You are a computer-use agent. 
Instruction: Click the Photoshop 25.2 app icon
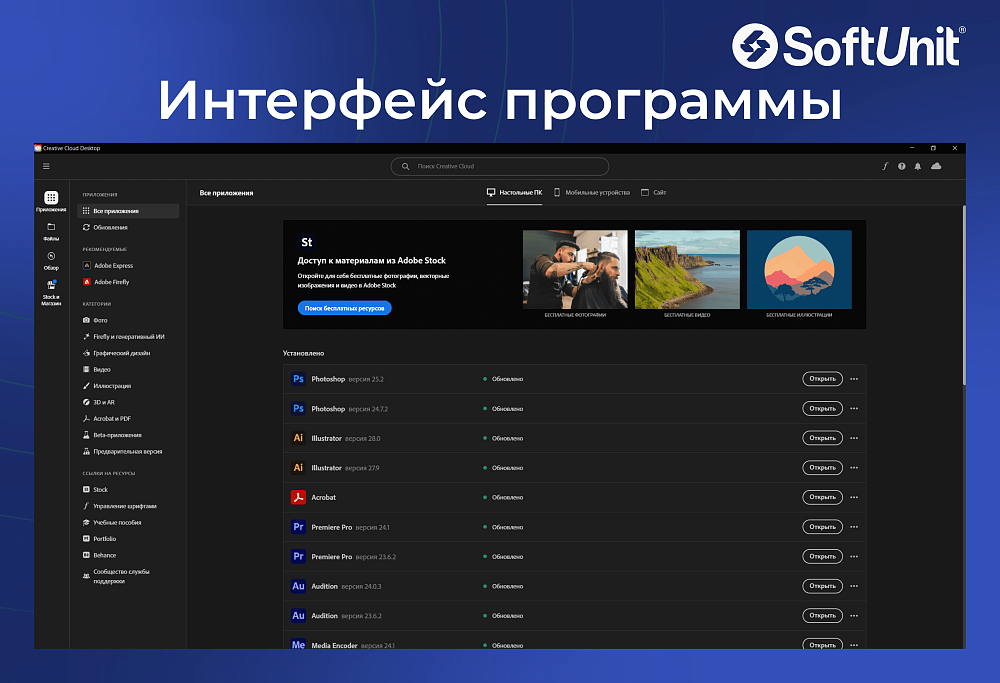[298, 379]
